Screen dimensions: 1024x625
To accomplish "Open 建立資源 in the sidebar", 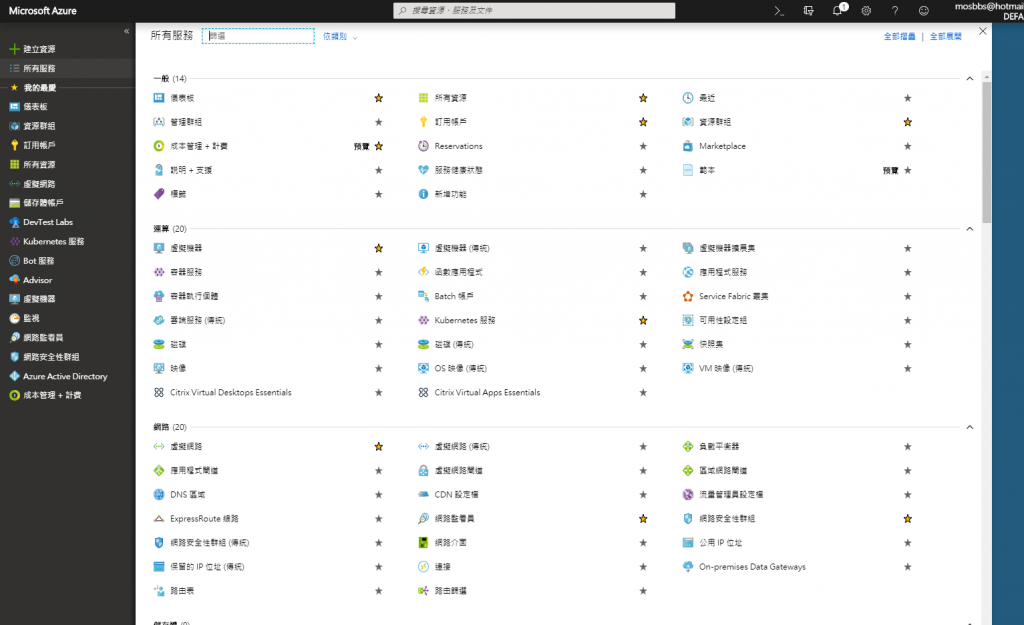I will [x=68, y=49].
